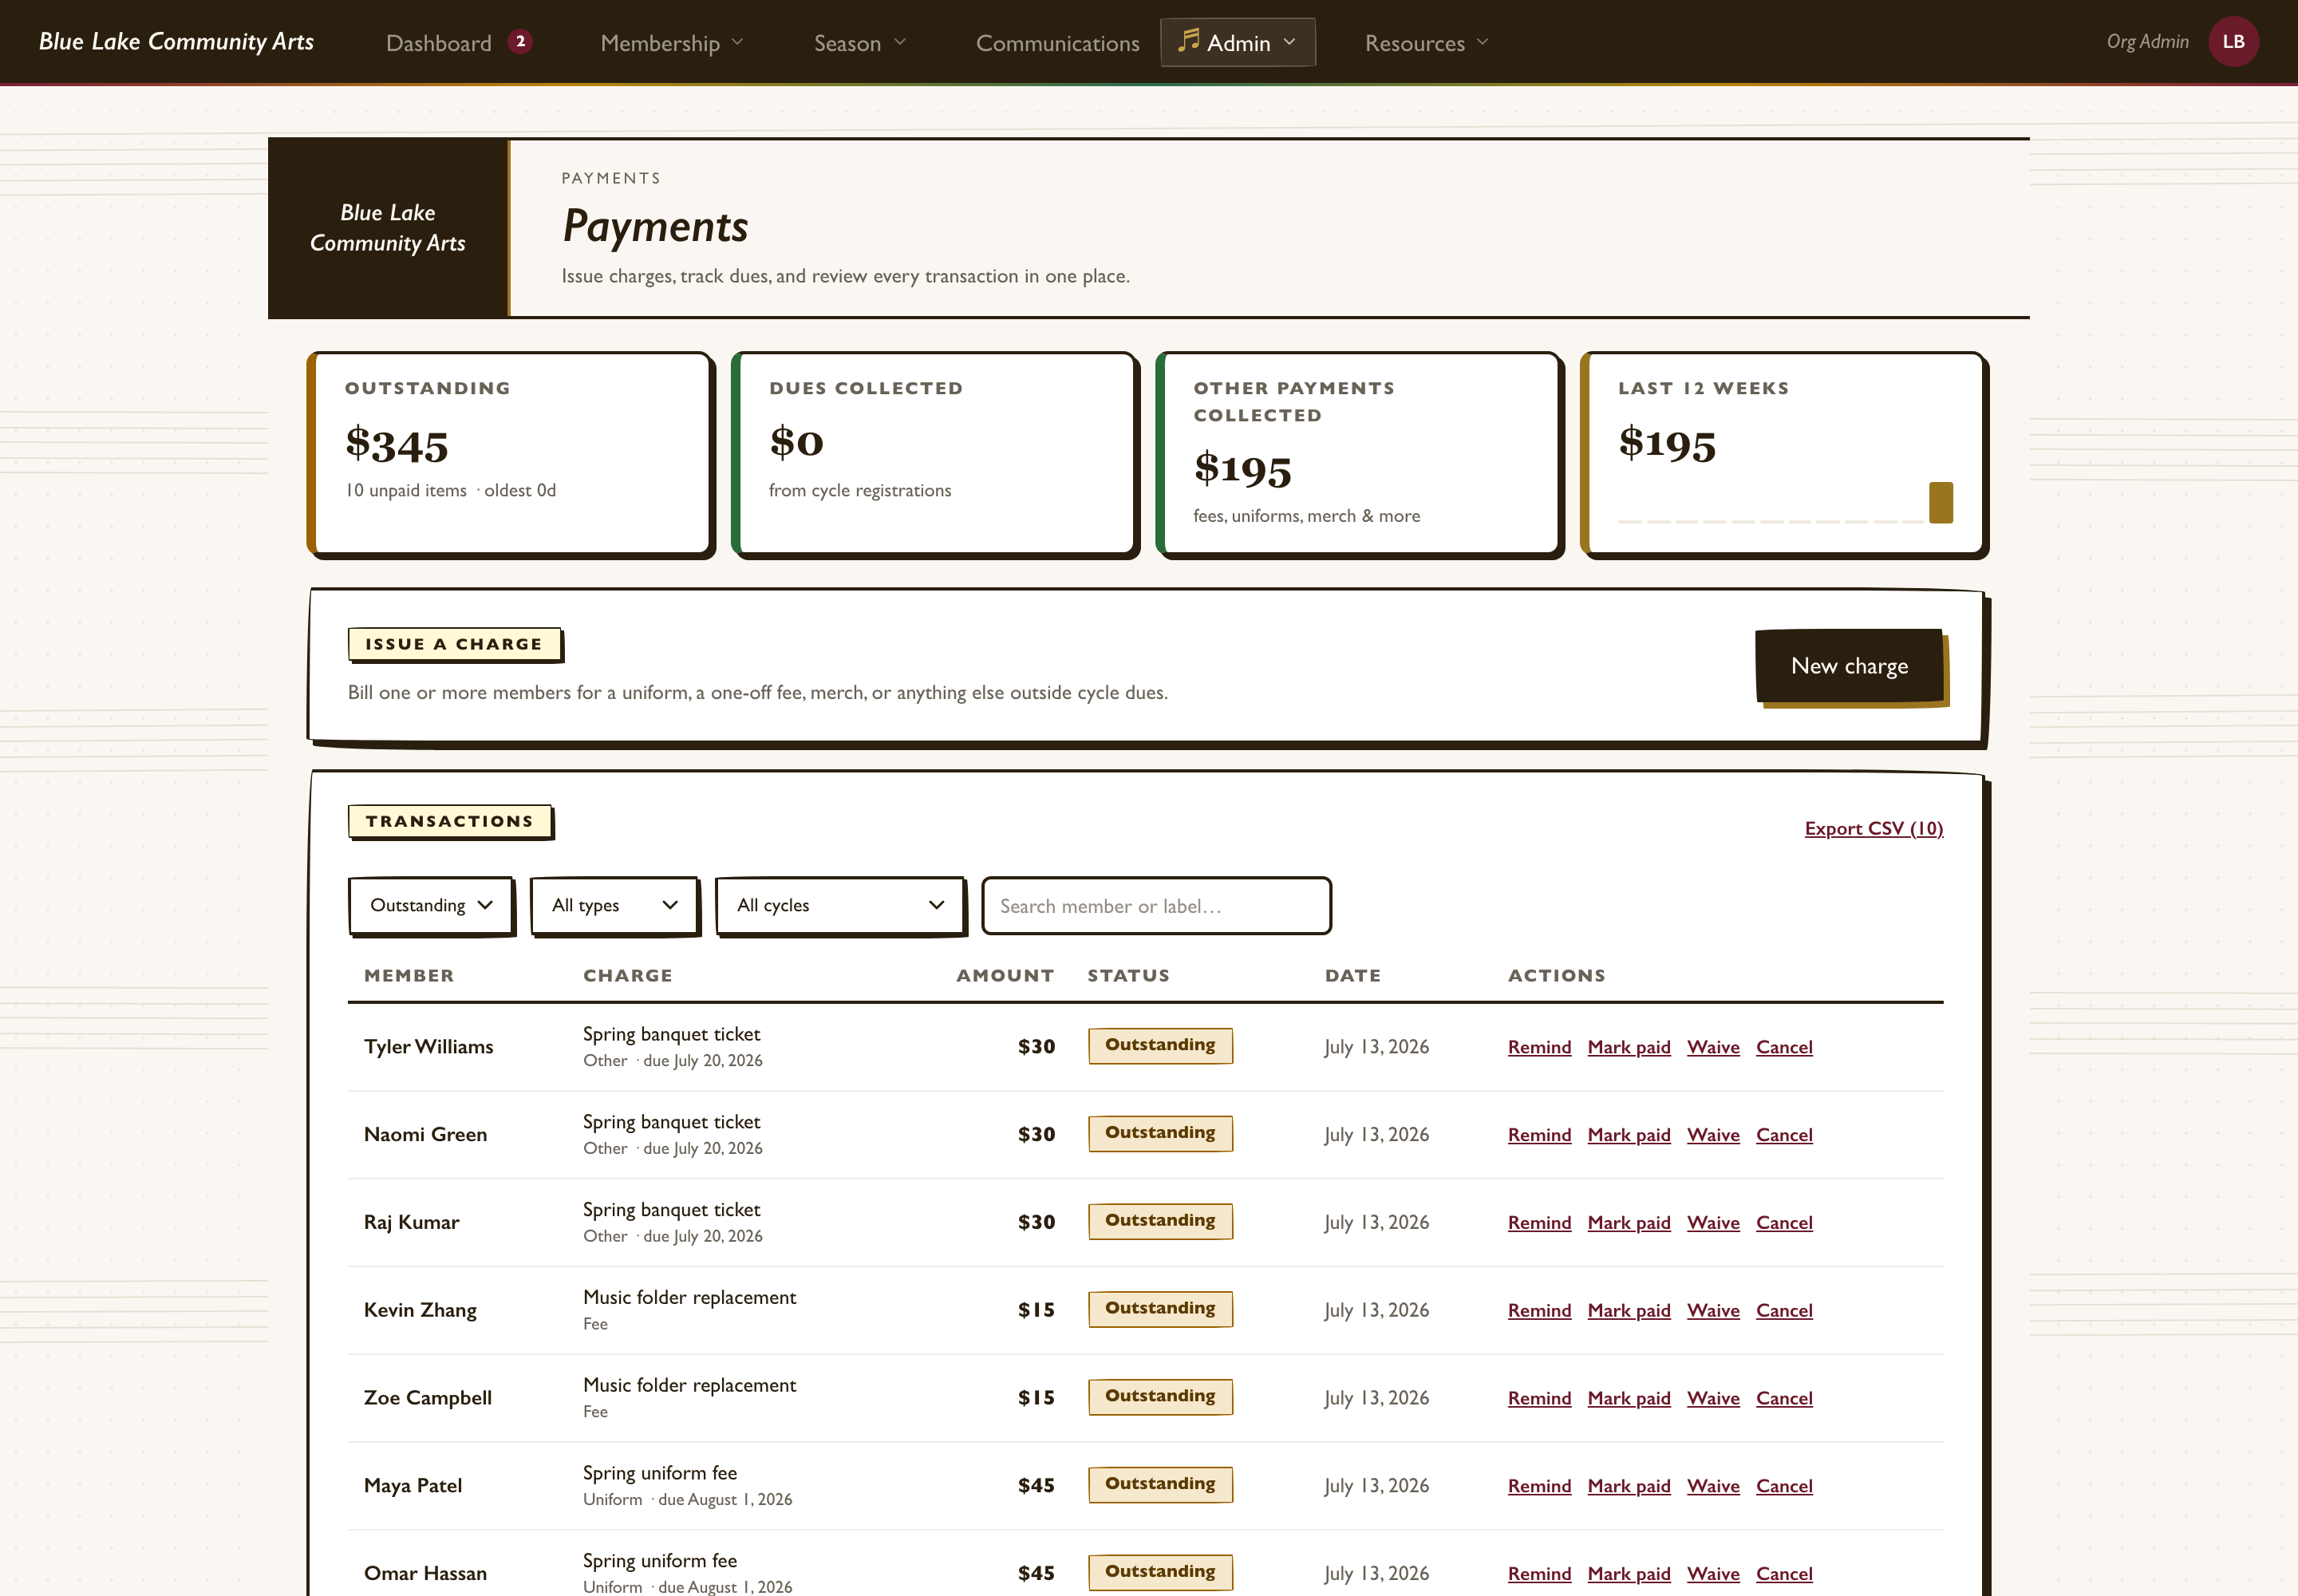Mark Maya Patel's uniform fee paid
This screenshot has width=2298, height=1596.
(x=1628, y=1487)
